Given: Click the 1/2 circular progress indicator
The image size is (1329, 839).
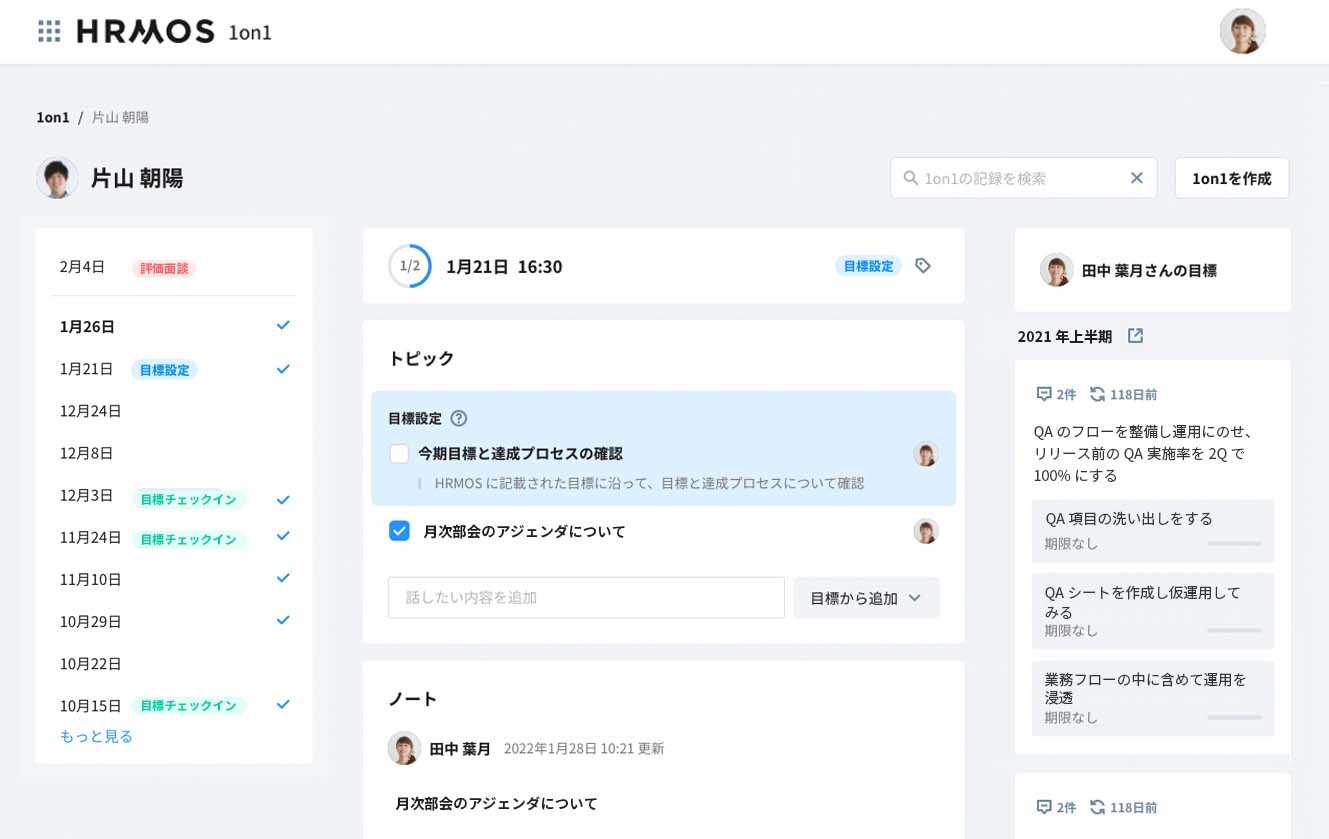Looking at the screenshot, I should pyautogui.click(x=410, y=266).
